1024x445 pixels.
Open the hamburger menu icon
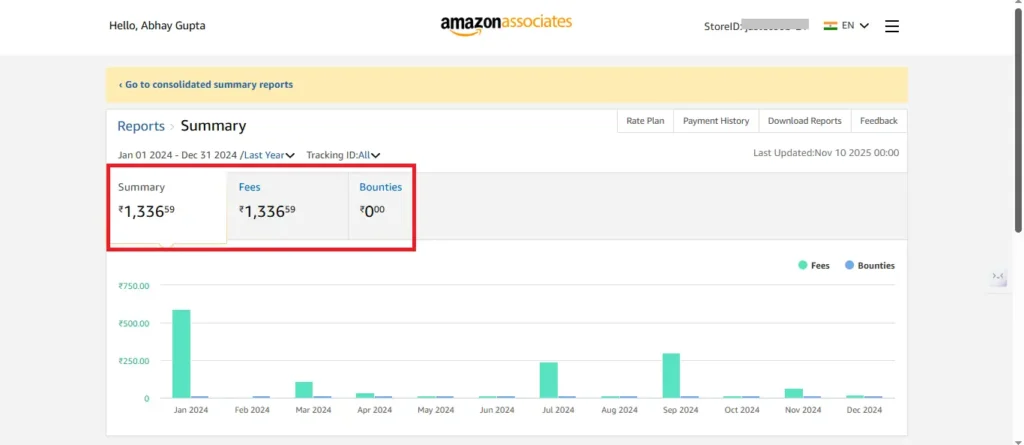click(892, 26)
